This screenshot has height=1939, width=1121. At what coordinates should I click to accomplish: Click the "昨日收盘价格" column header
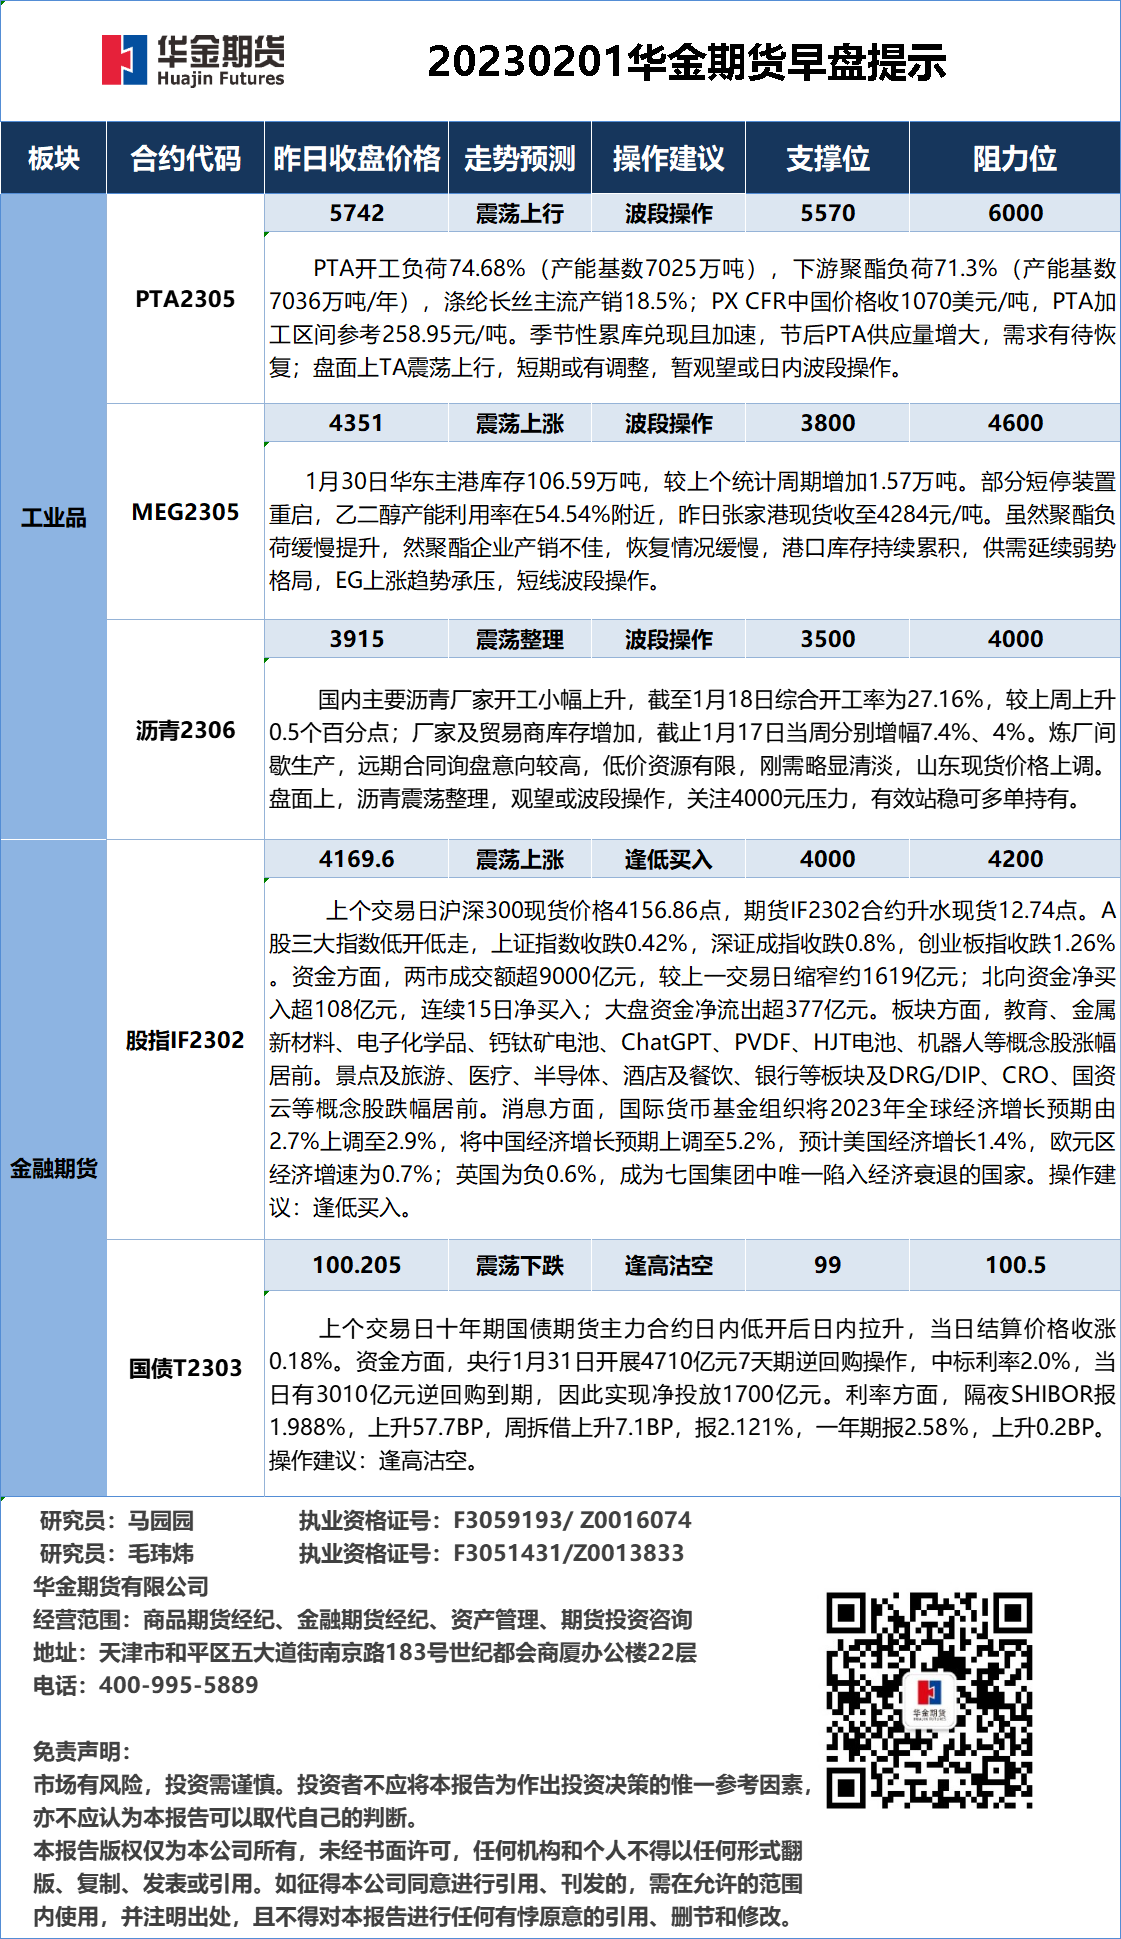pyautogui.click(x=357, y=158)
